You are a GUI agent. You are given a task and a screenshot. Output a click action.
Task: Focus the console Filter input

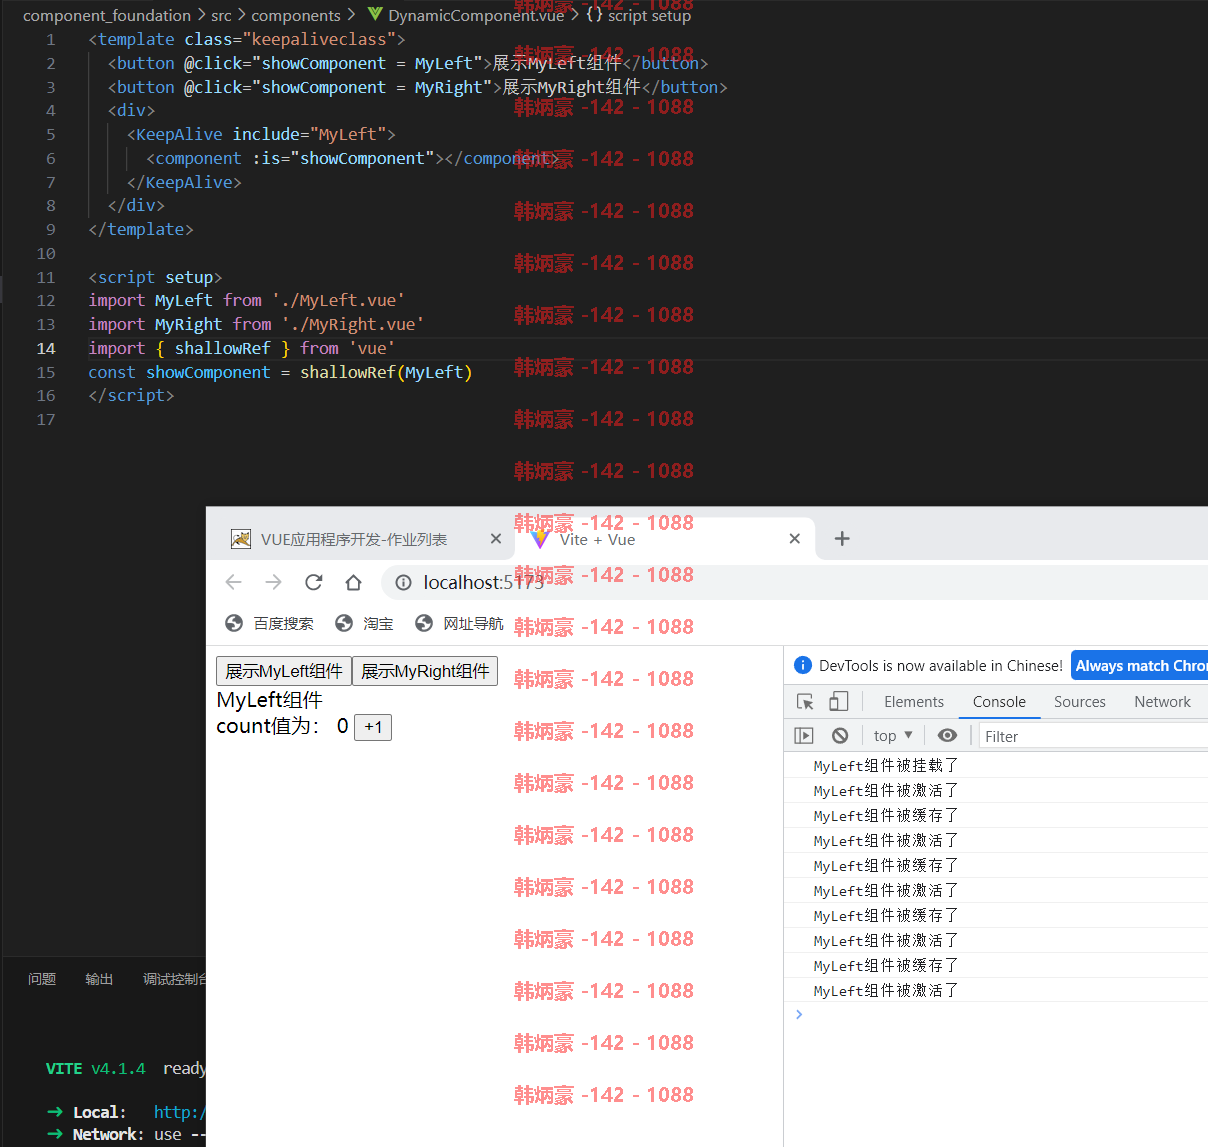[1093, 736]
